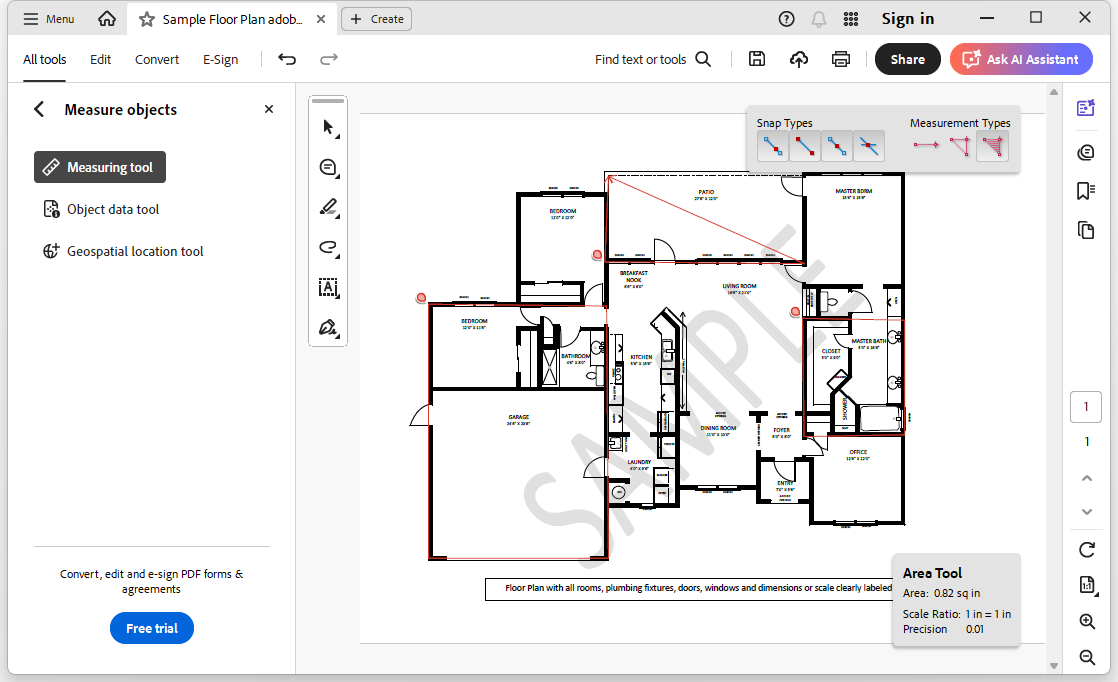Open the comment annotation tool
Viewport: 1118px width, 682px height.
[x=328, y=167]
